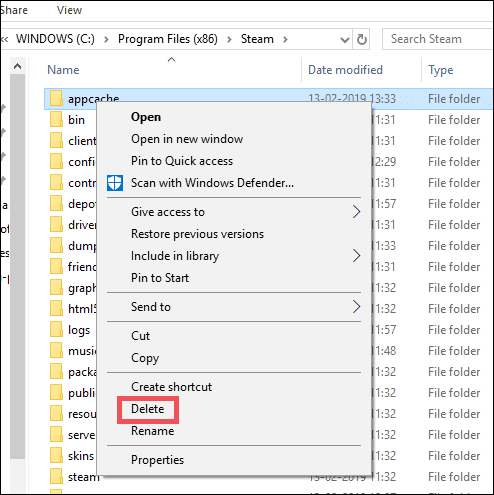Select the logs folder icon

[56, 330]
